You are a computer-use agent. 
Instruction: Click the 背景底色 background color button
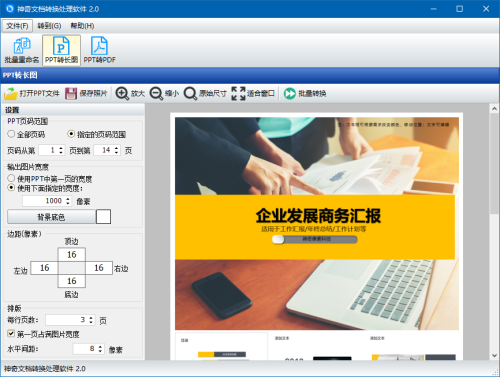point(51,217)
